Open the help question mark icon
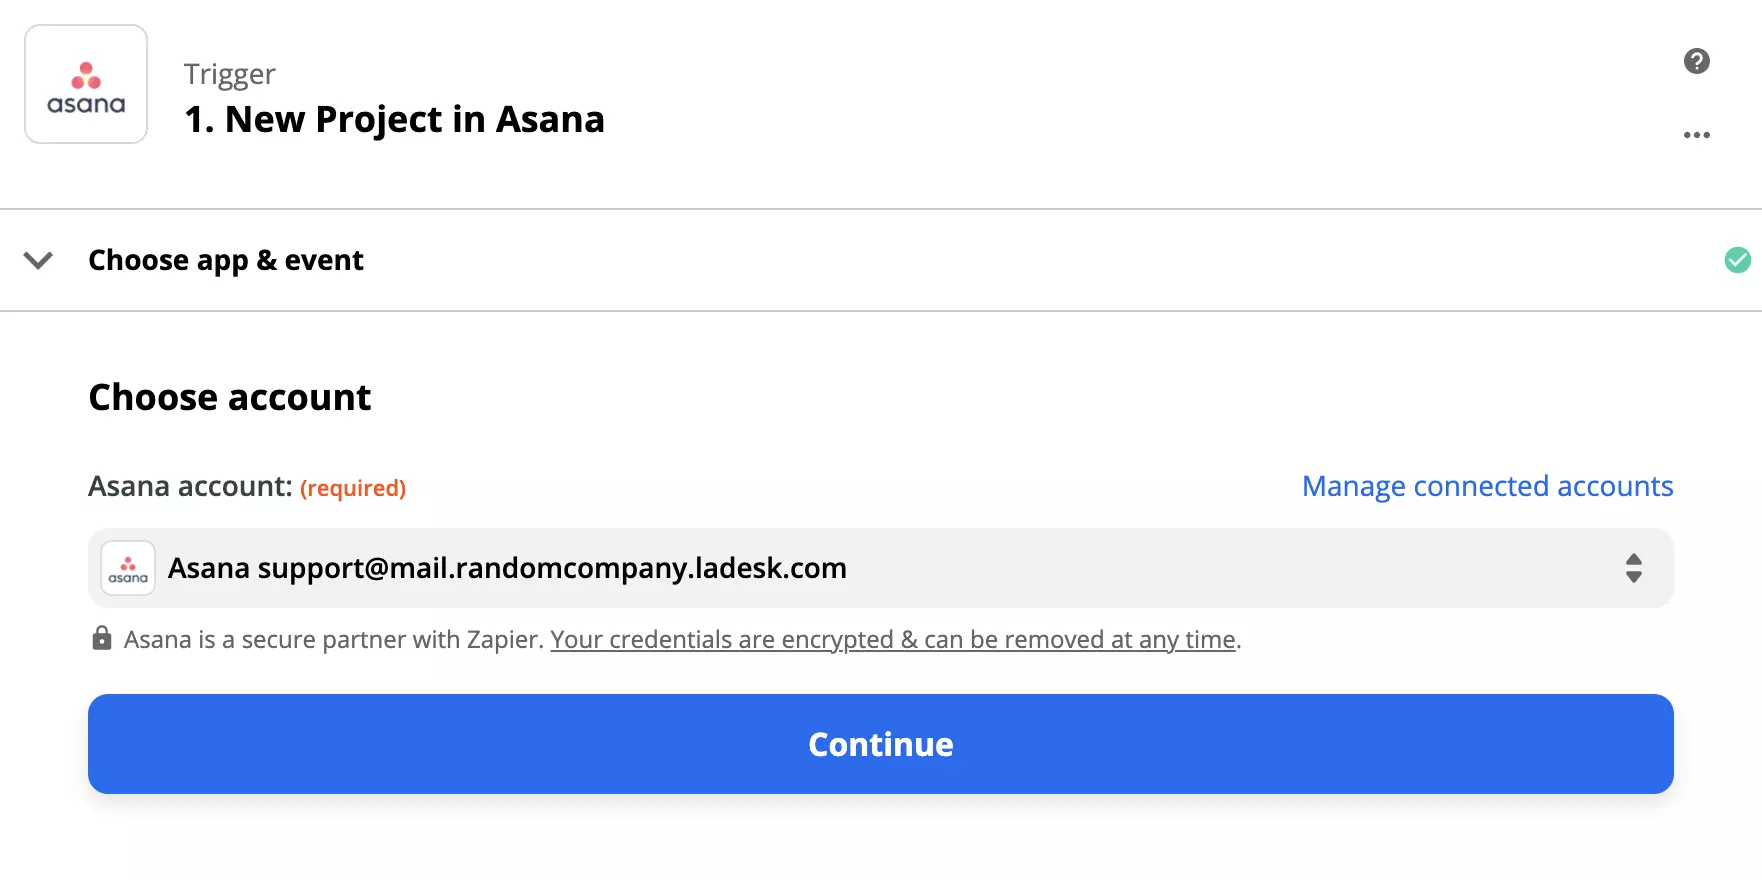 pyautogui.click(x=1696, y=60)
